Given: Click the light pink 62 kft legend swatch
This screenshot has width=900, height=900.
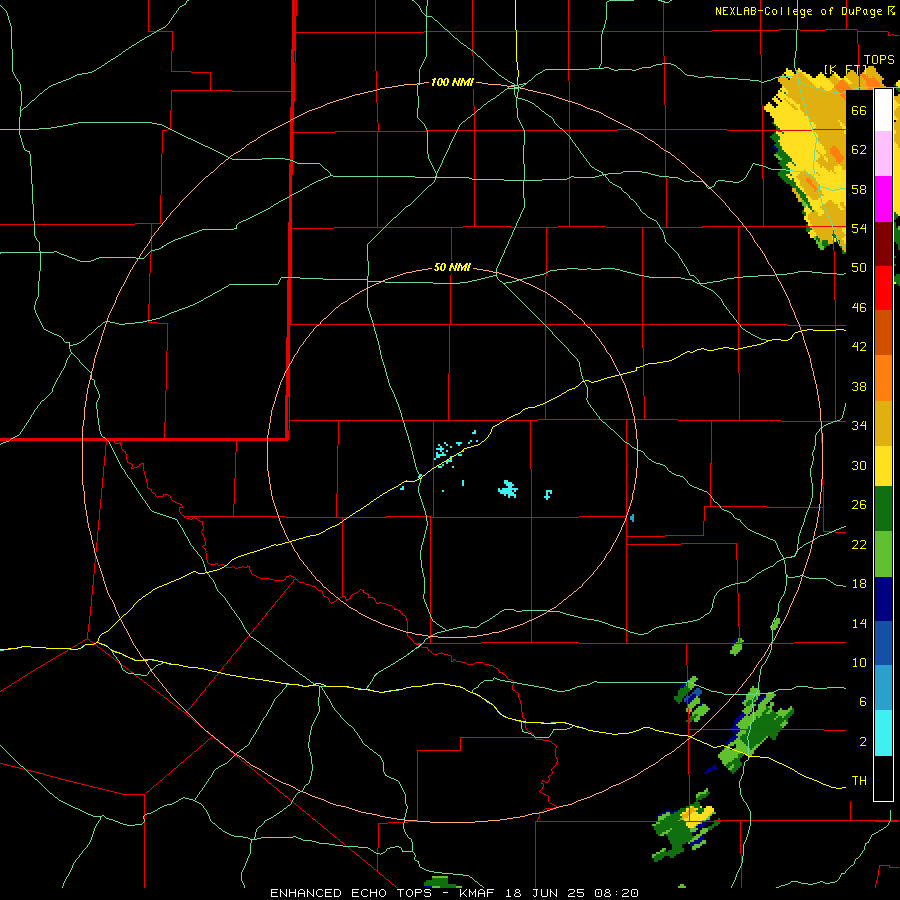Looking at the screenshot, I should (x=883, y=153).
